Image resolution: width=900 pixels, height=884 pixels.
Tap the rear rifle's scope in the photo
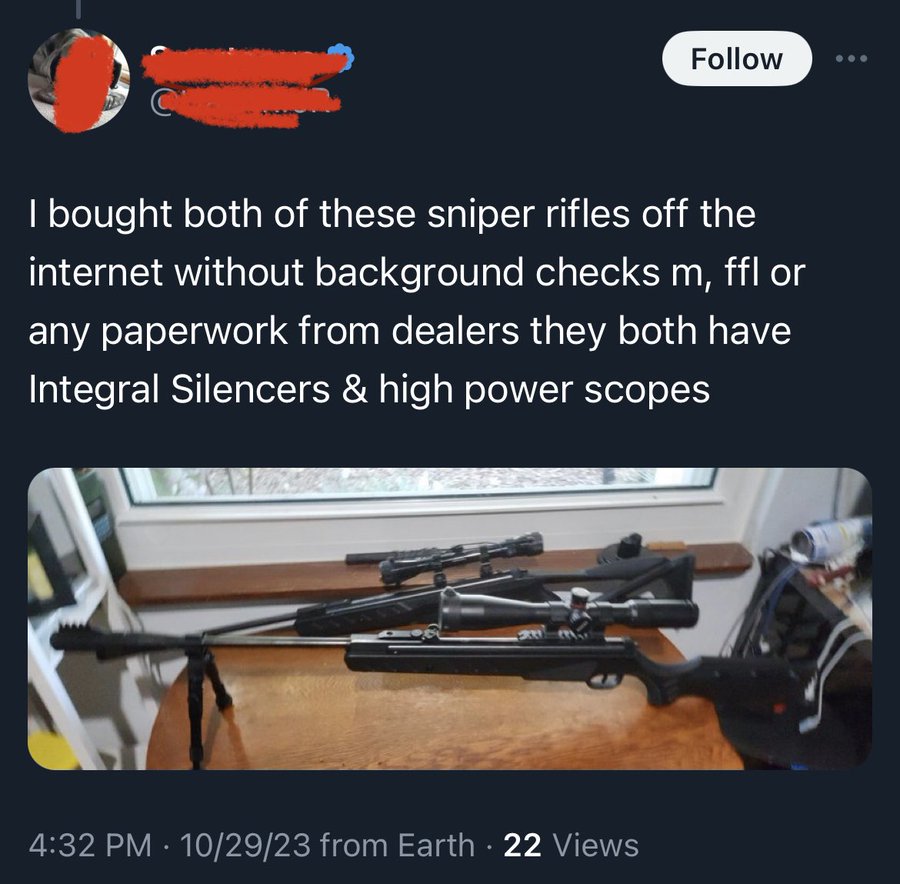[x=445, y=554]
